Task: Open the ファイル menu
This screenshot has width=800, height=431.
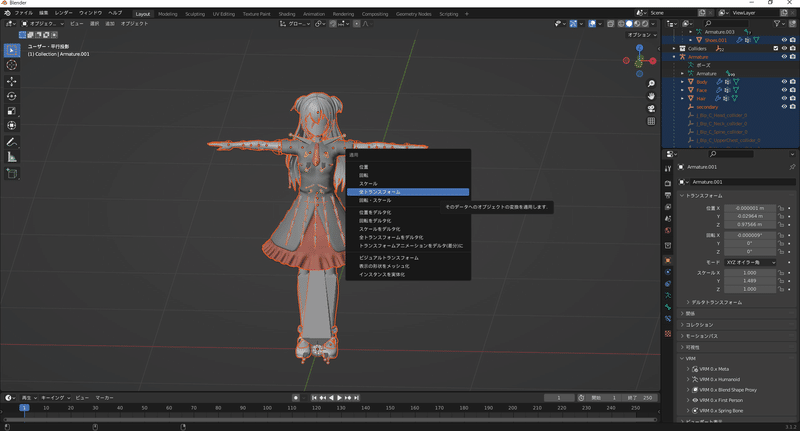Action: pyautogui.click(x=23, y=13)
